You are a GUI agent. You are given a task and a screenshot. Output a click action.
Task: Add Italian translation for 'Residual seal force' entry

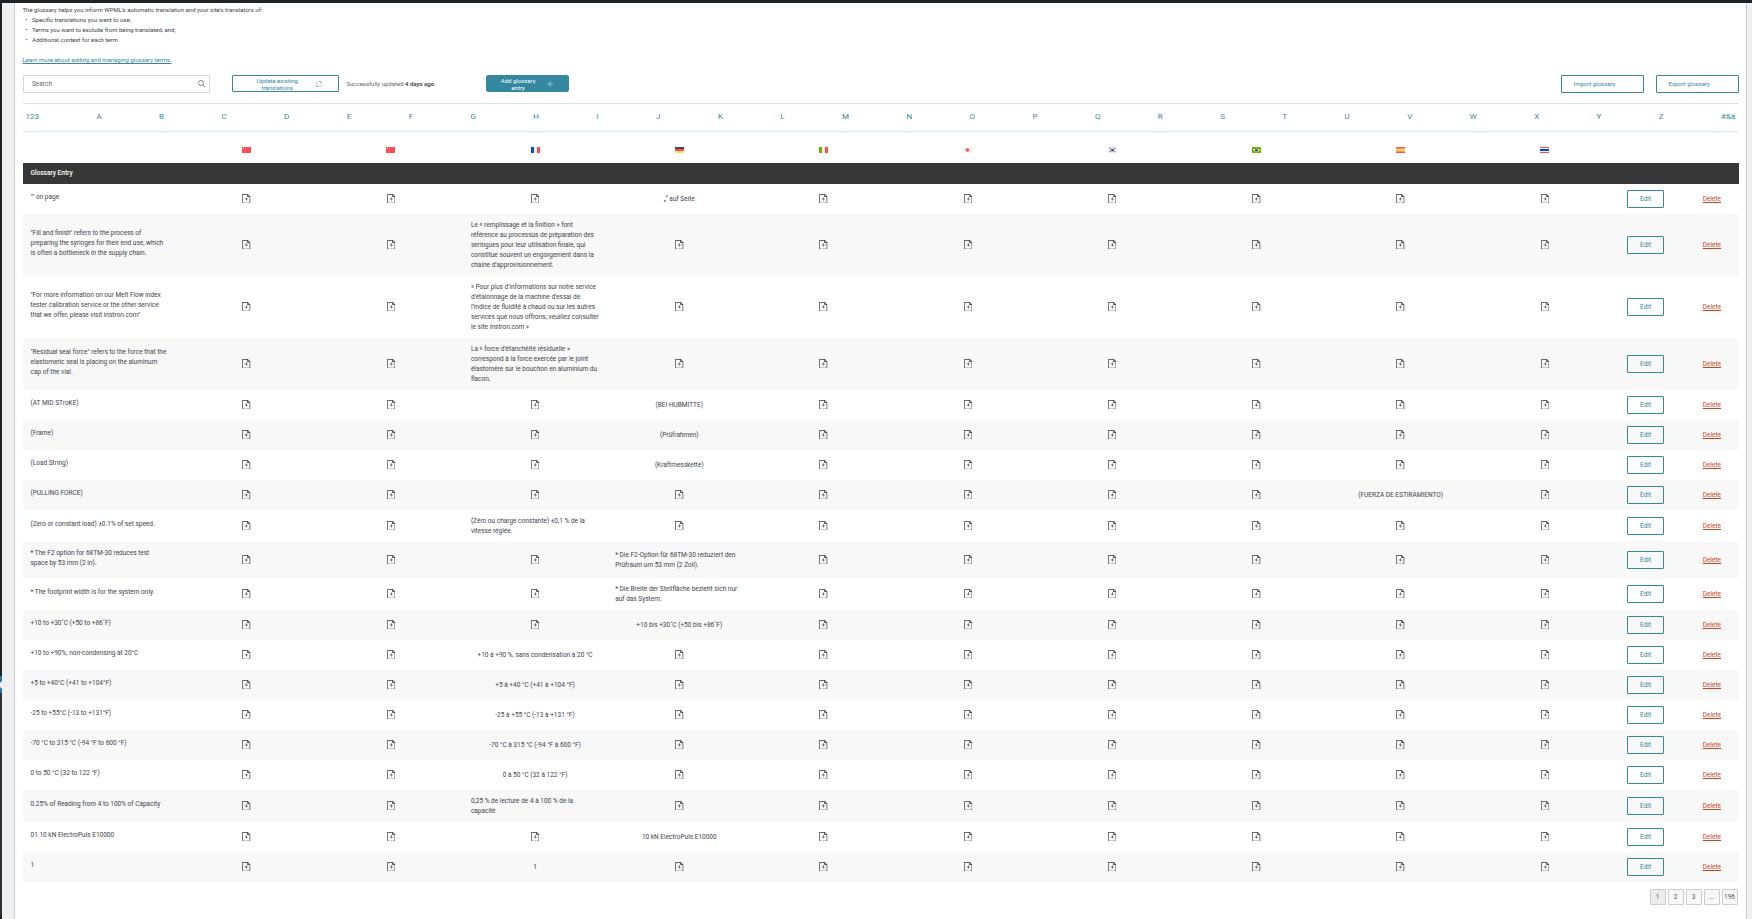823,364
